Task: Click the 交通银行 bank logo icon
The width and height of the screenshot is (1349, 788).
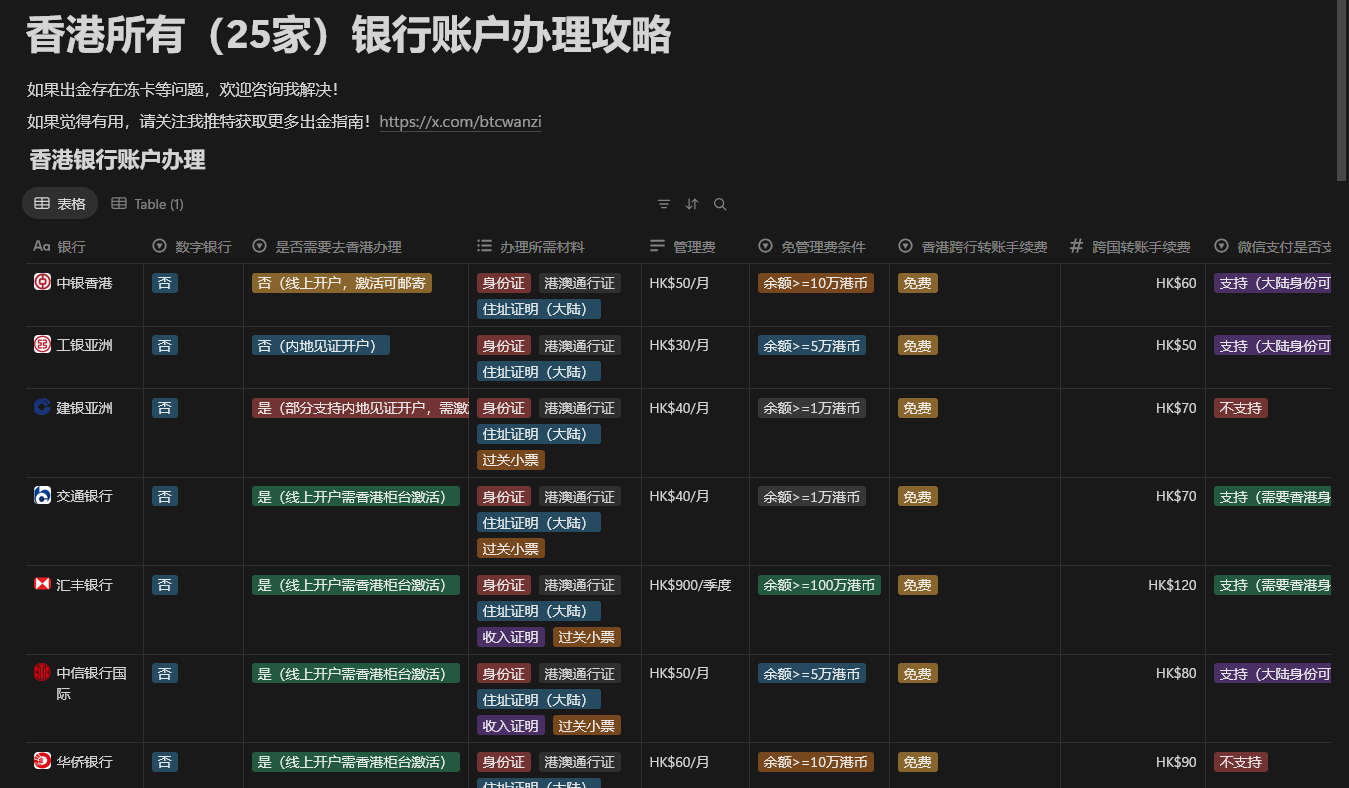Action: coord(42,495)
